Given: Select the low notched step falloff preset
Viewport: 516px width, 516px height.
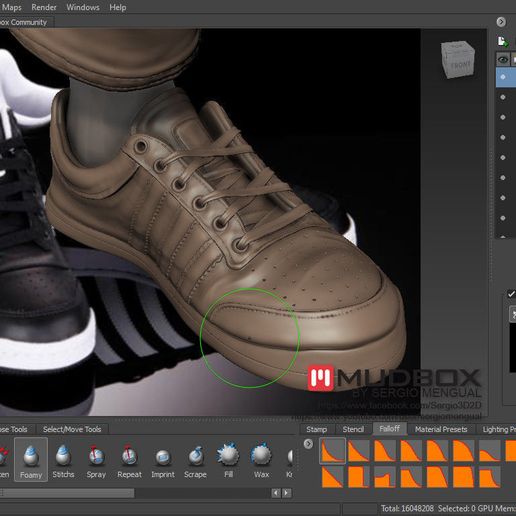Looking at the screenshot, I should (385, 477).
